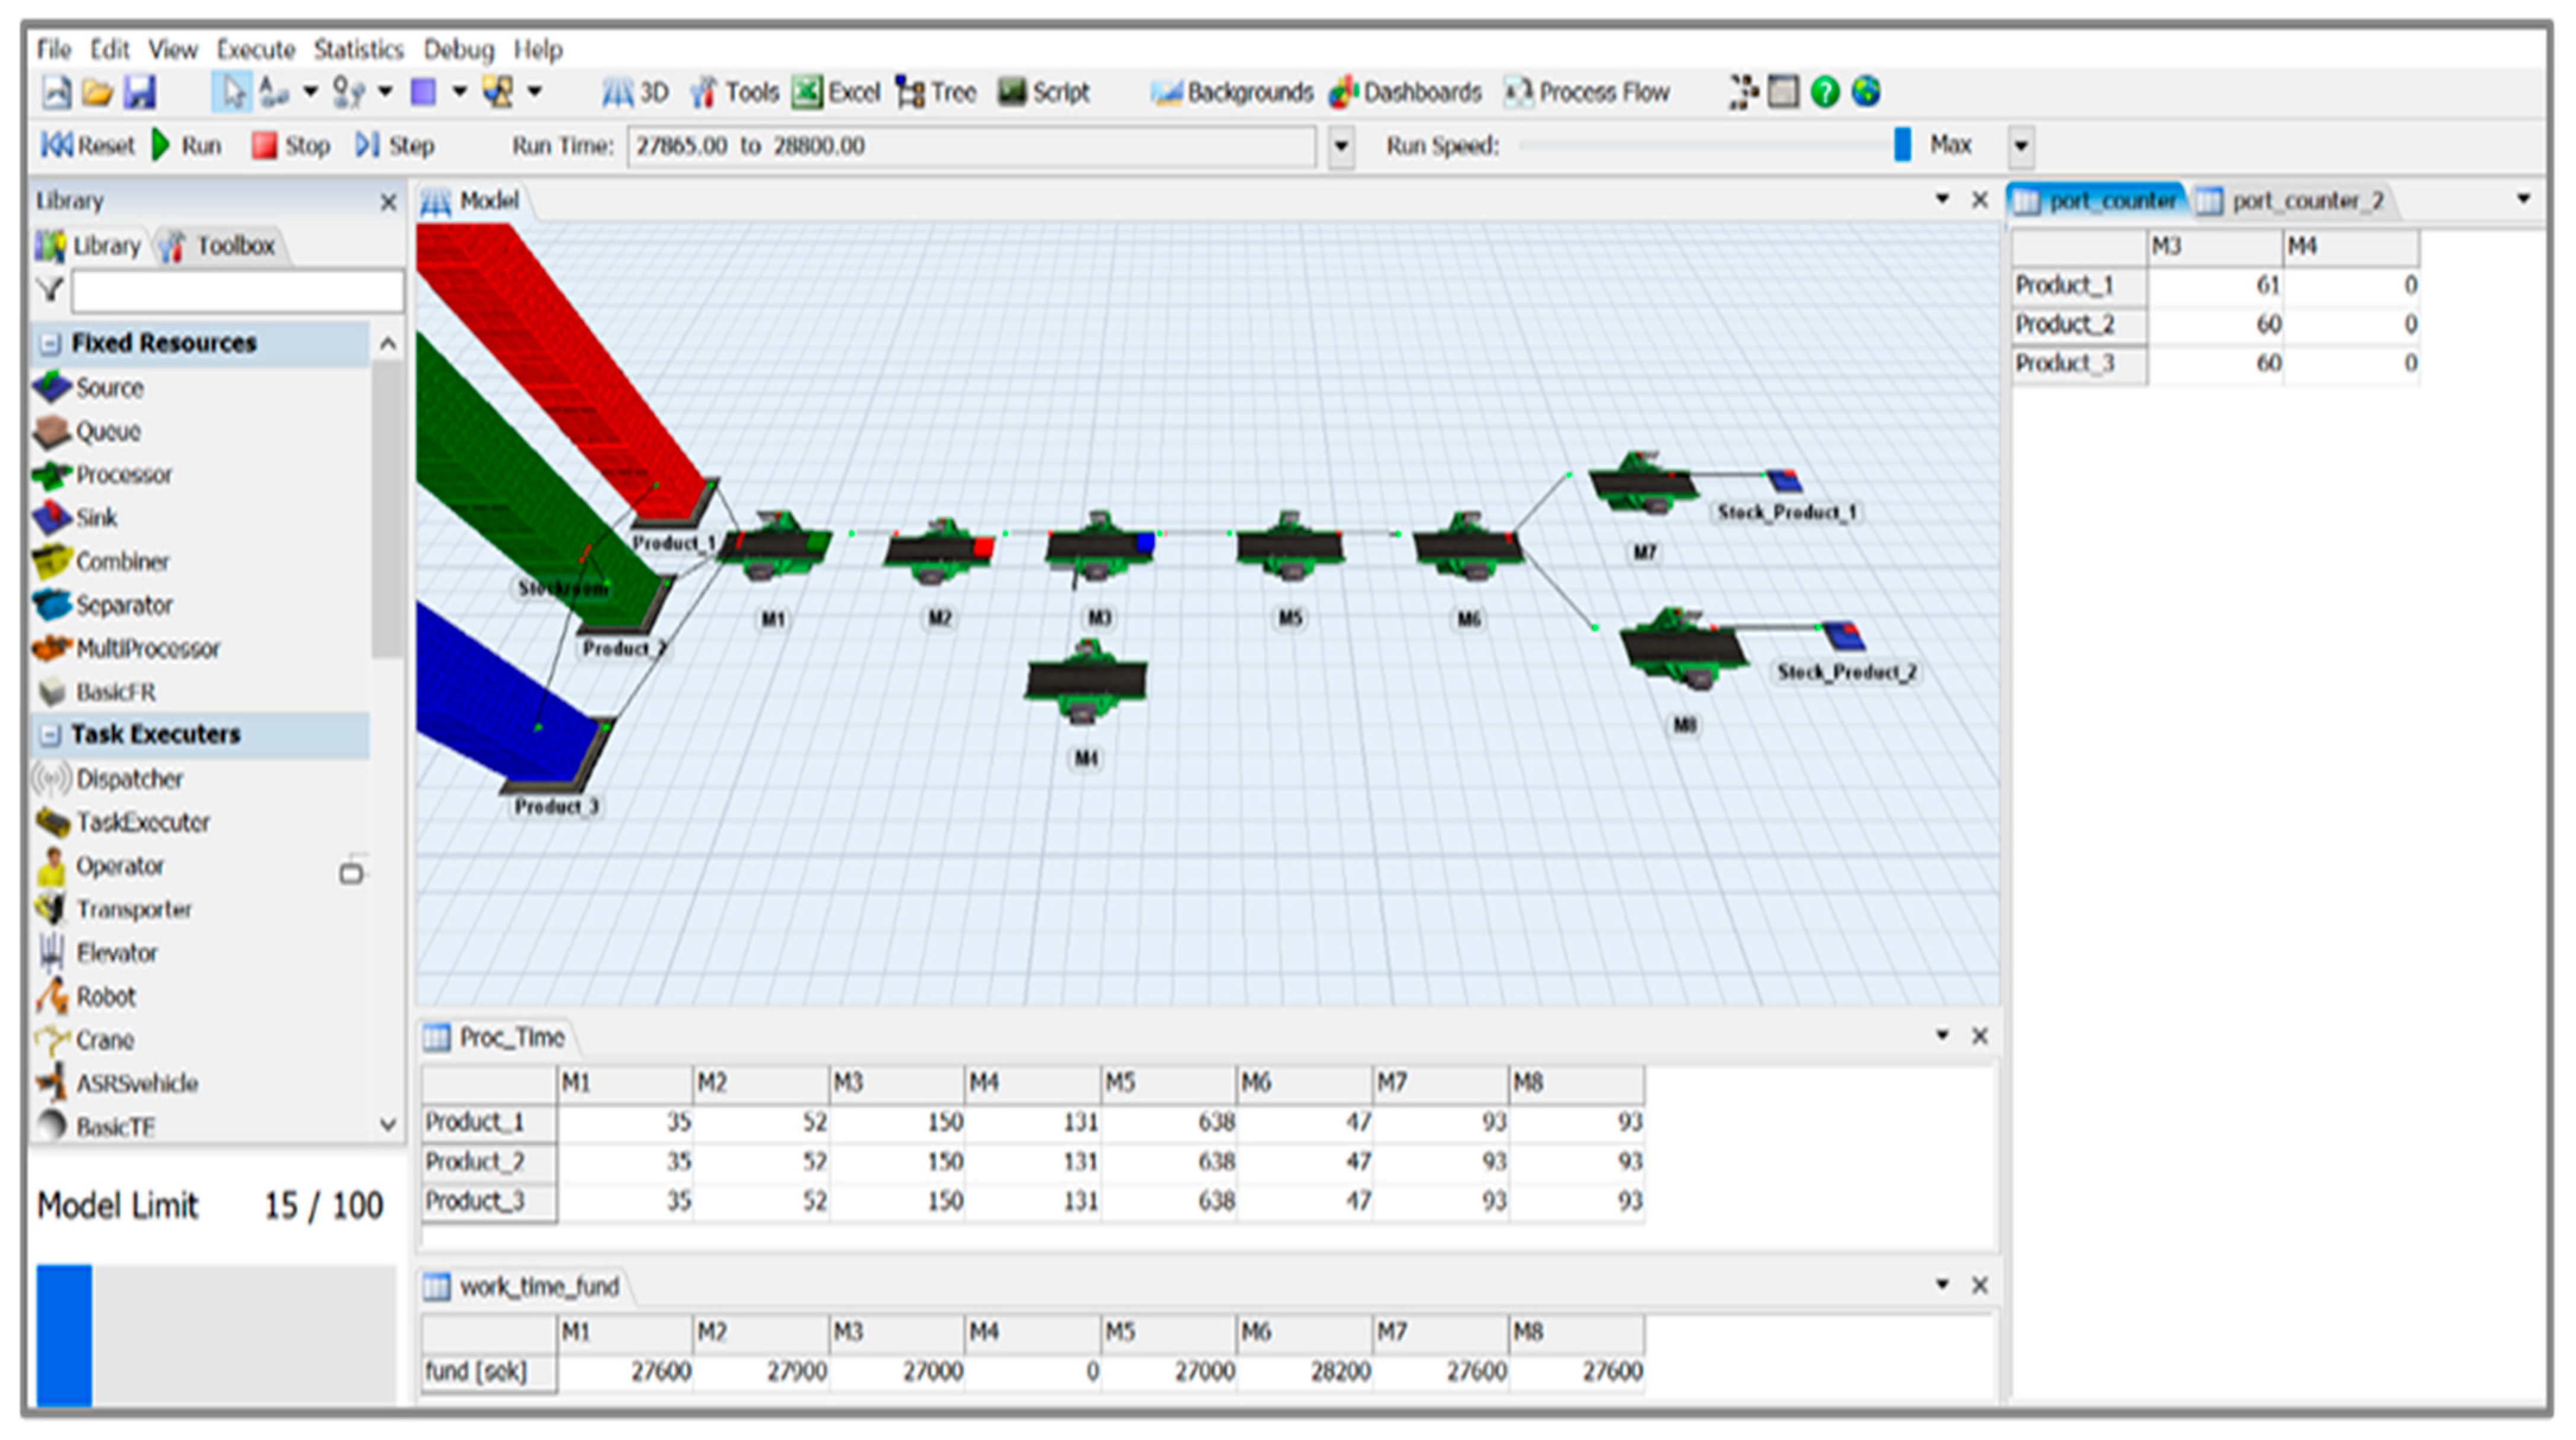The width and height of the screenshot is (2576, 1440).
Task: Open the Tree view icon
Action: 936,92
